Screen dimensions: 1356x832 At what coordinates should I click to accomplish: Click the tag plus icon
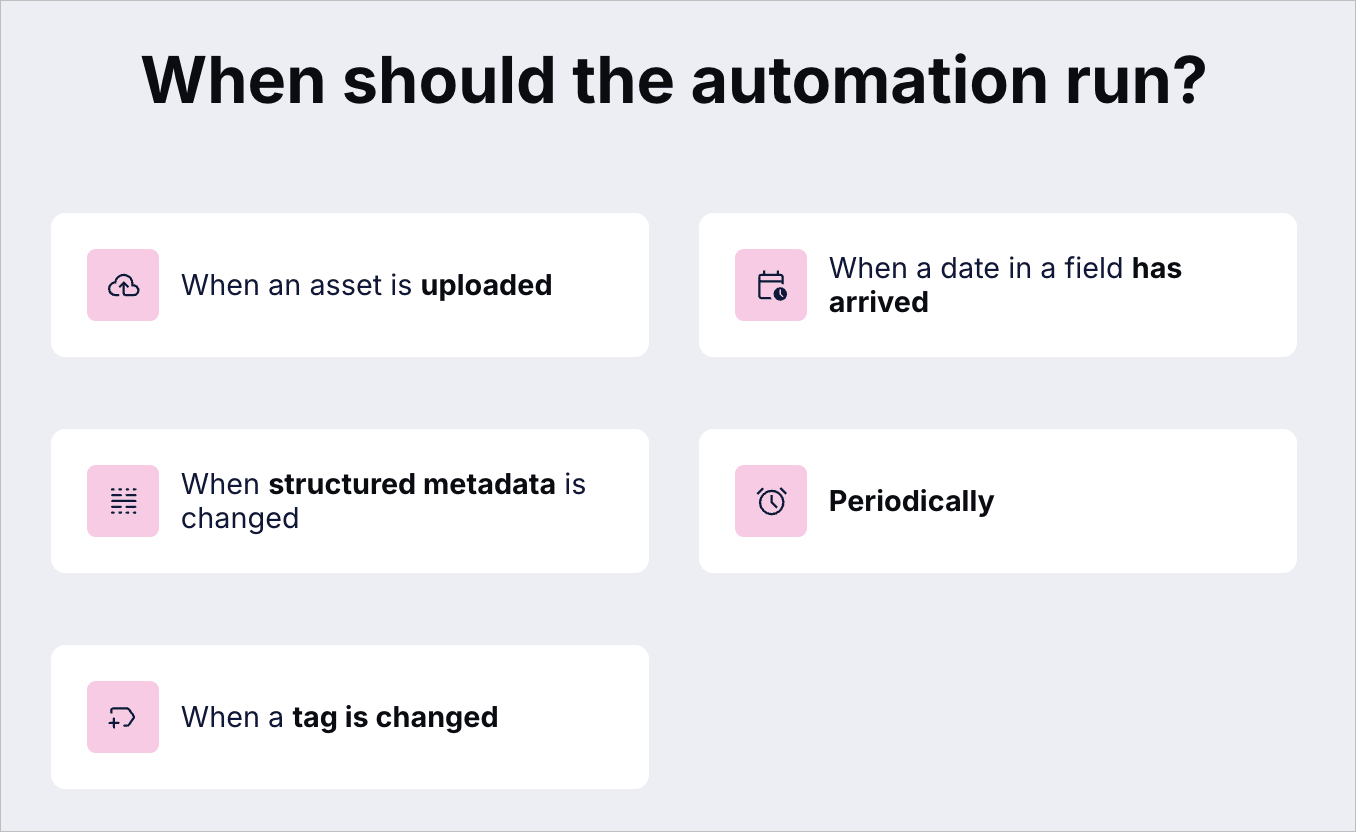click(122, 717)
